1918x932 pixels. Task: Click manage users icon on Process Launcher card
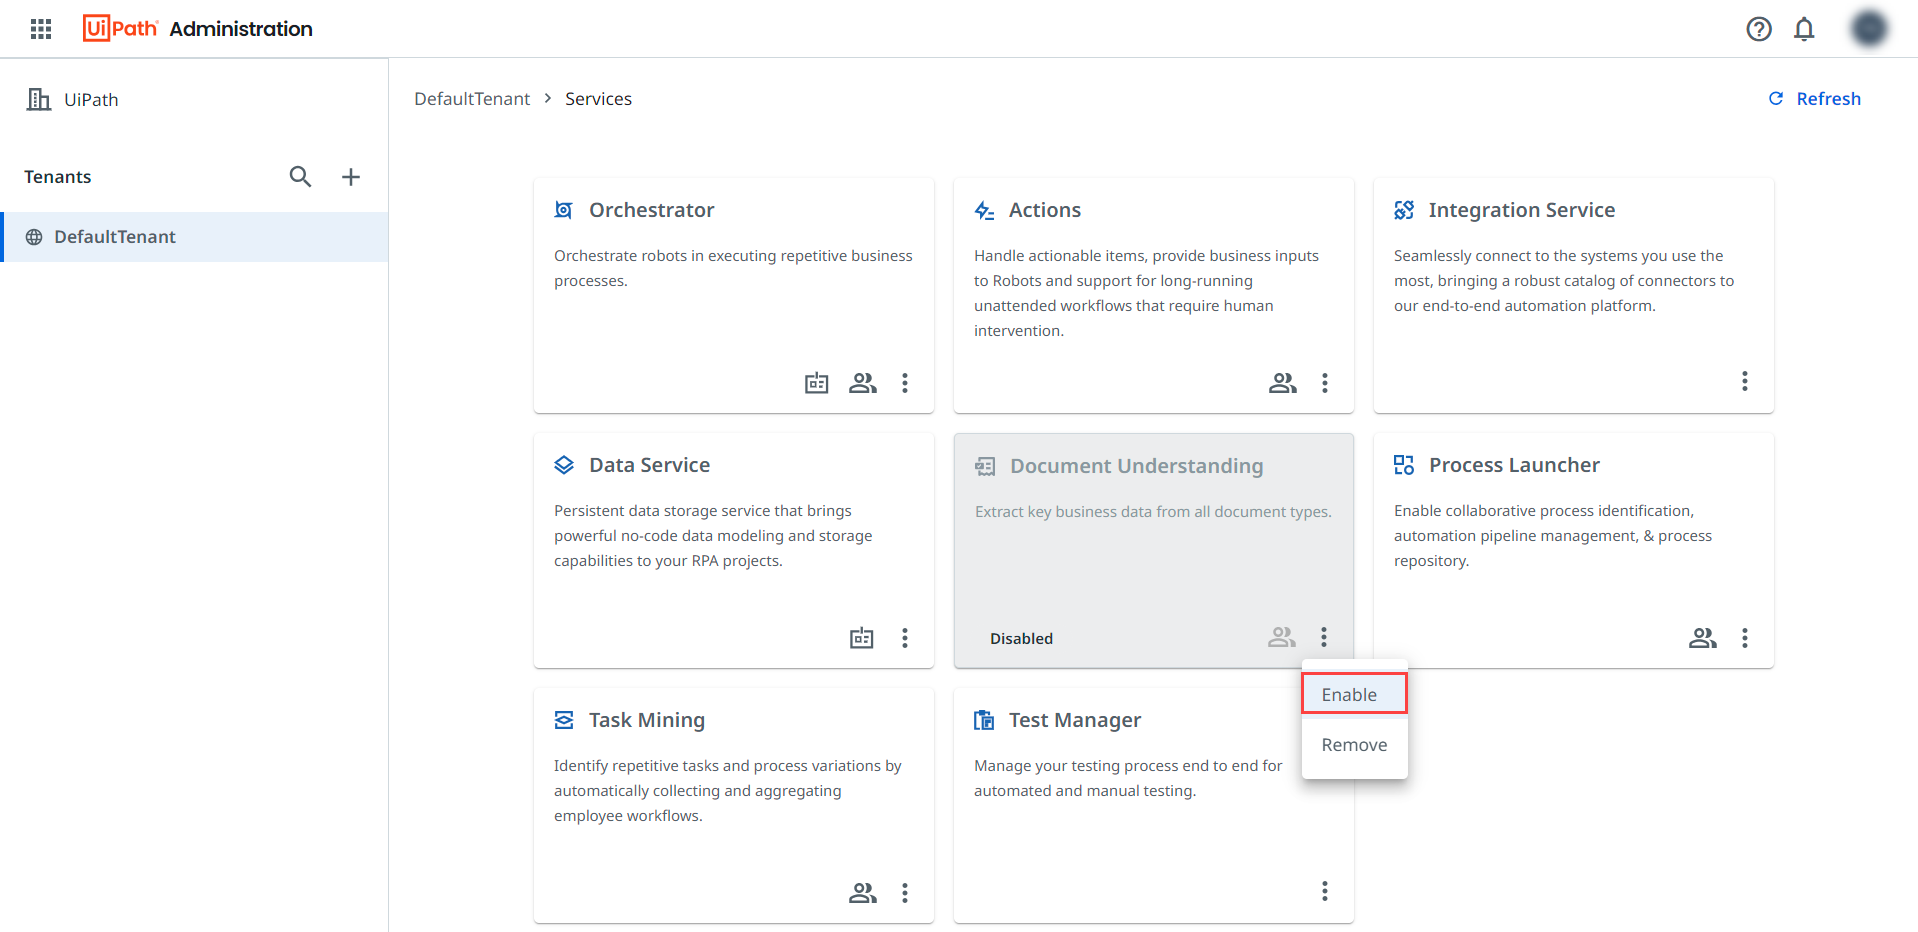[x=1703, y=638]
